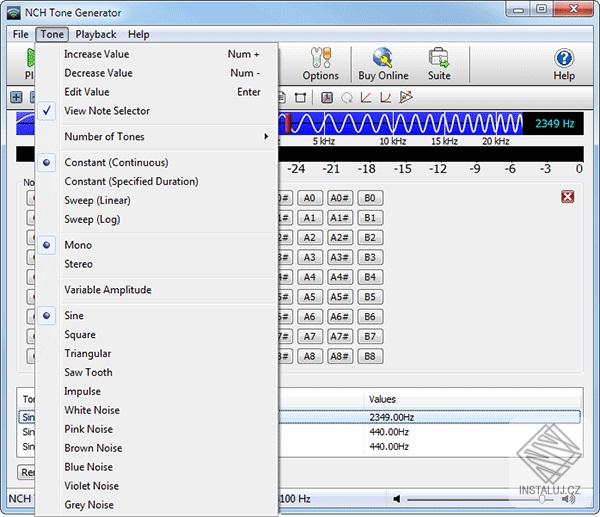The height and width of the screenshot is (517, 600).
Task: Click note button B3
Action: (x=370, y=258)
